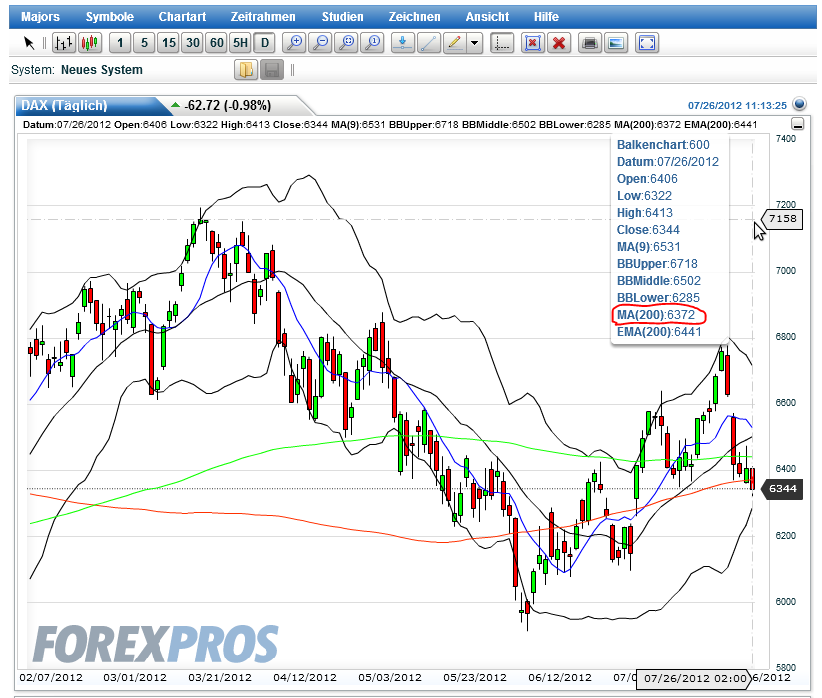
Task: Activate the pencil drawing tool
Action: 455,43
